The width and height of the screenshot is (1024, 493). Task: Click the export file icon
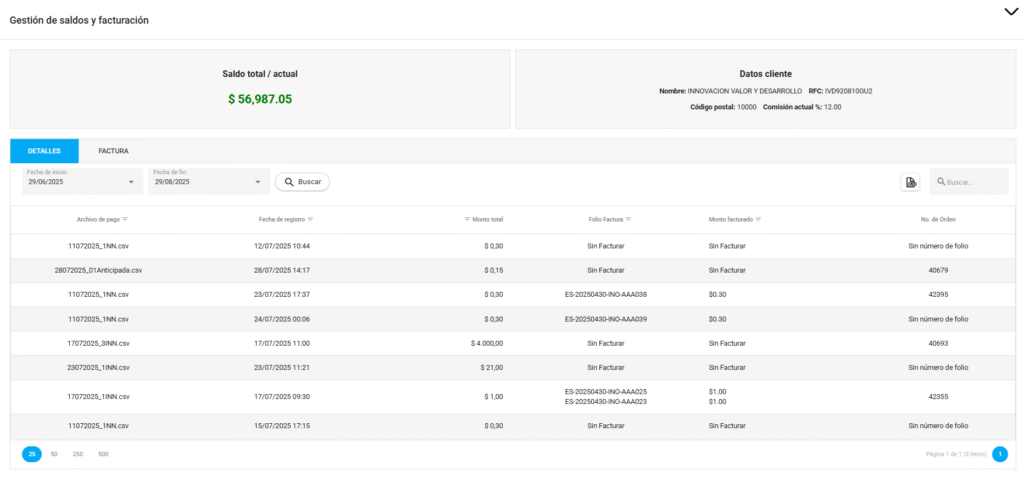pos(910,182)
